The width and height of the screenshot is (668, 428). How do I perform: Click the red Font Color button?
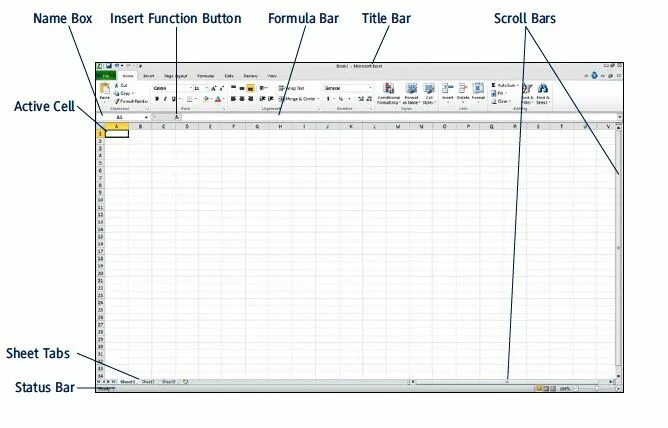tap(218, 99)
